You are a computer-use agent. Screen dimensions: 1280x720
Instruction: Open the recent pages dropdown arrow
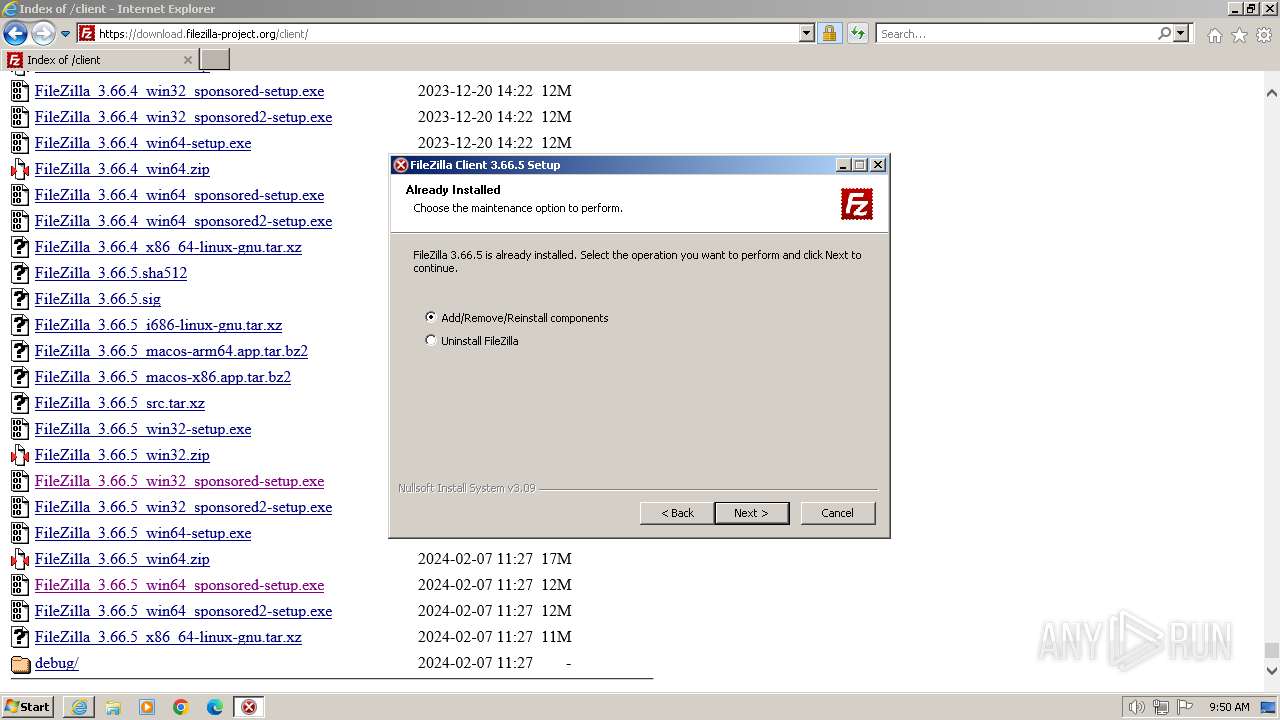(x=66, y=34)
